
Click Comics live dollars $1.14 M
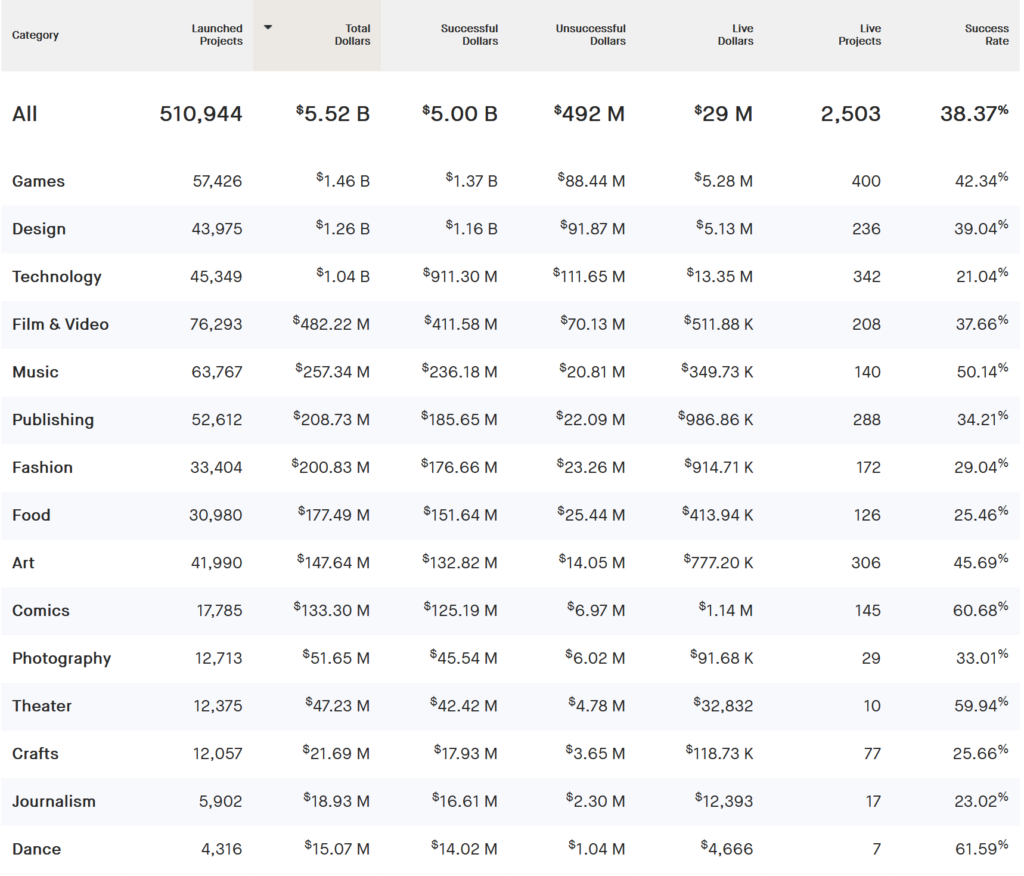[726, 611]
